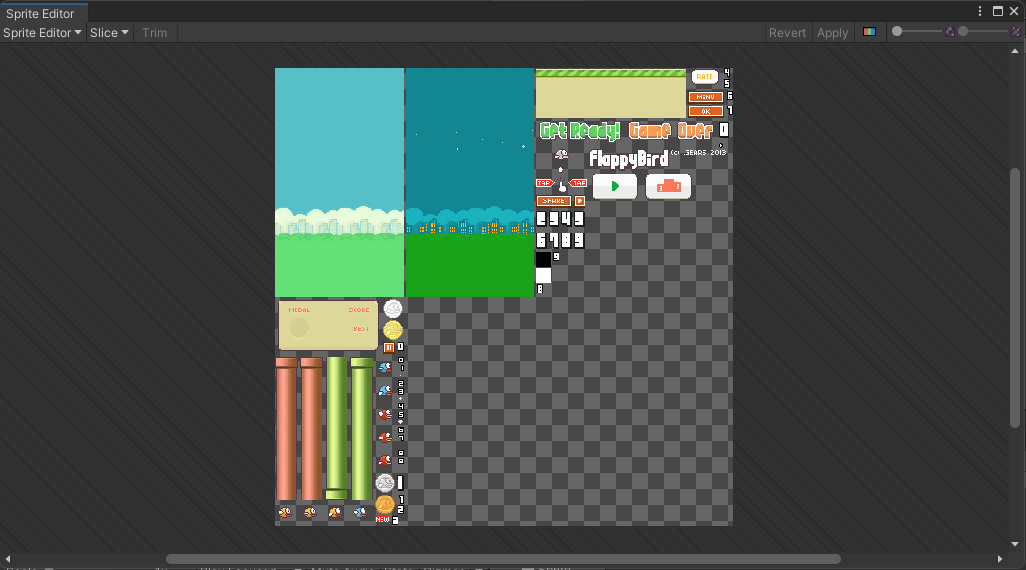The width and height of the screenshot is (1026, 570).
Task: Click the horizontal scrollbar thumb
Action: [x=503, y=559]
